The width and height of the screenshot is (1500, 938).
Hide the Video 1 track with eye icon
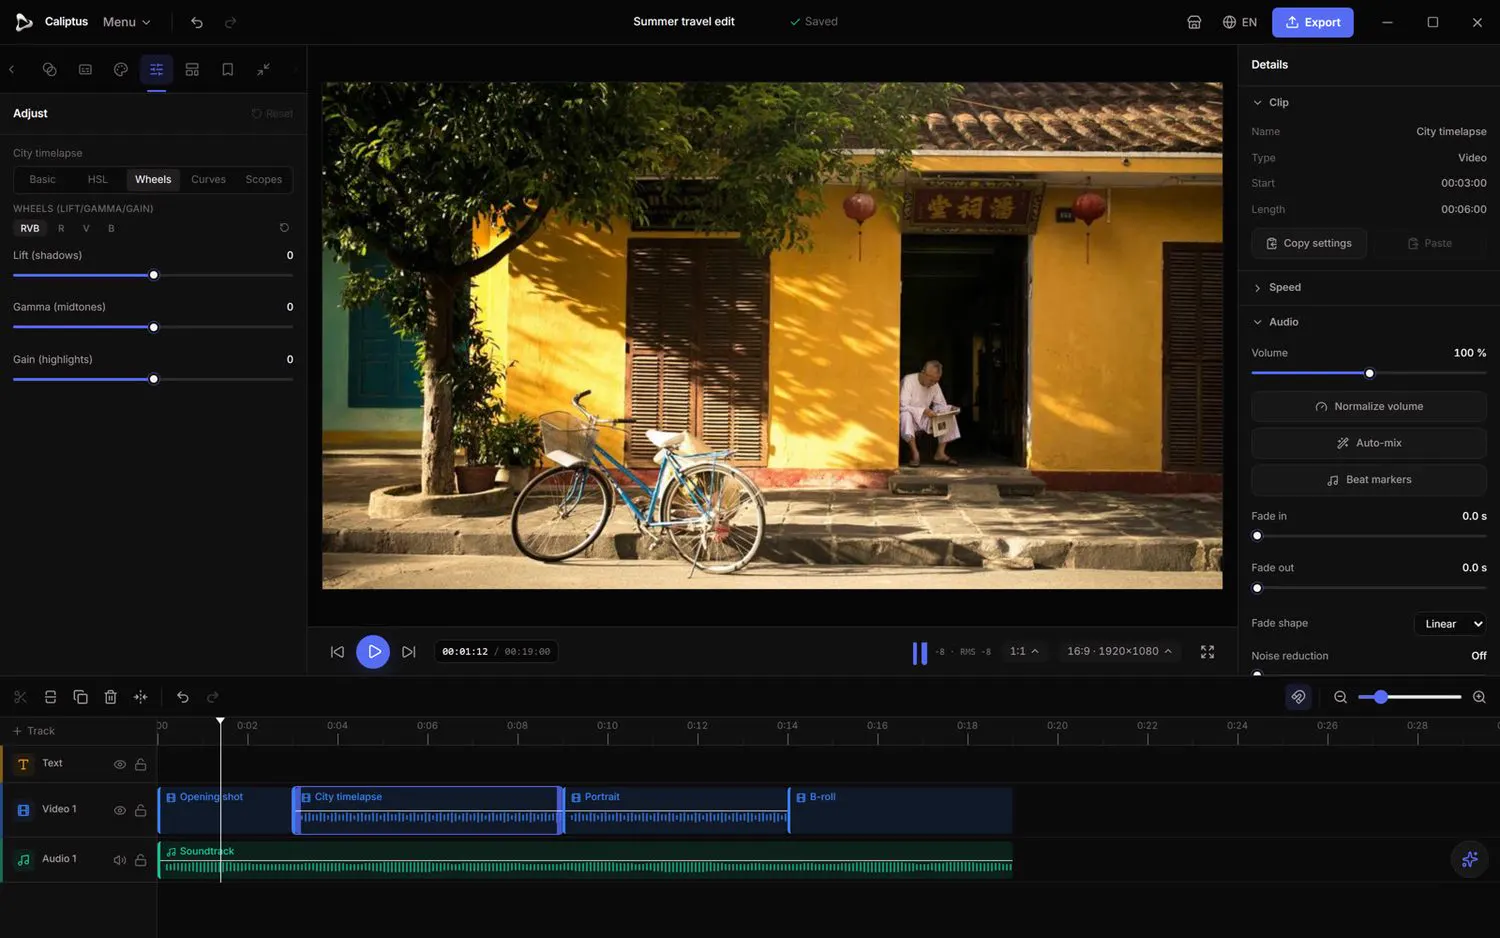(120, 810)
